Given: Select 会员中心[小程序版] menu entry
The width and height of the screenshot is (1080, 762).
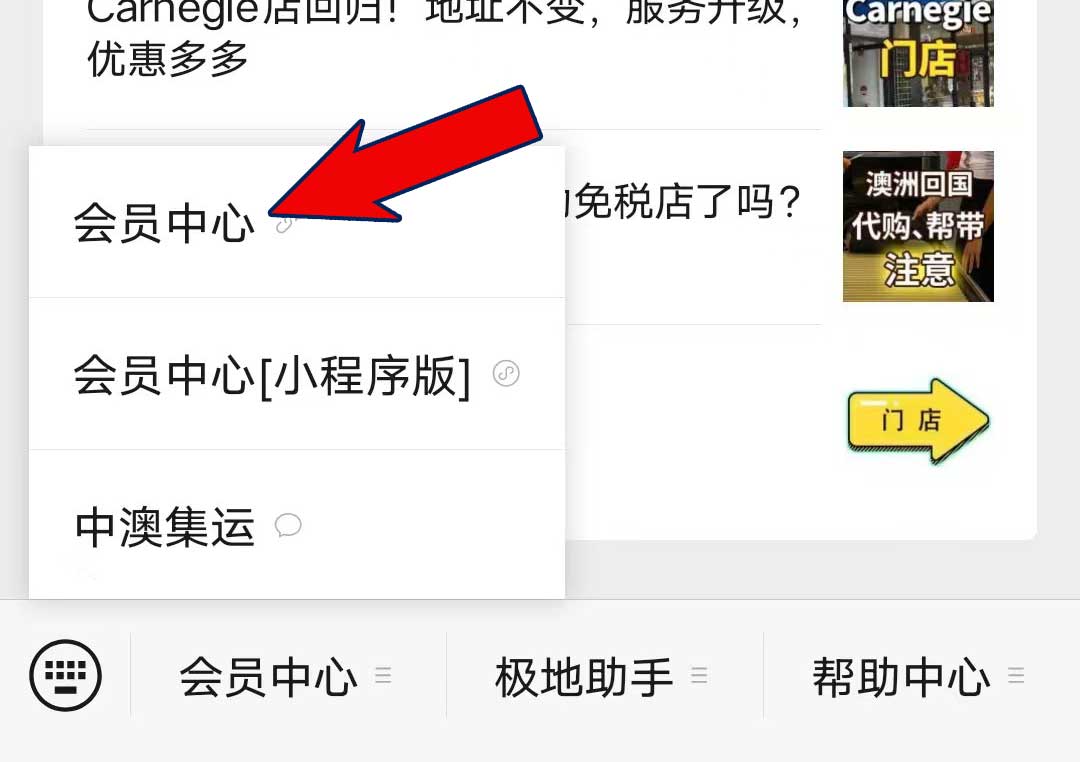Looking at the screenshot, I should click(x=297, y=374).
